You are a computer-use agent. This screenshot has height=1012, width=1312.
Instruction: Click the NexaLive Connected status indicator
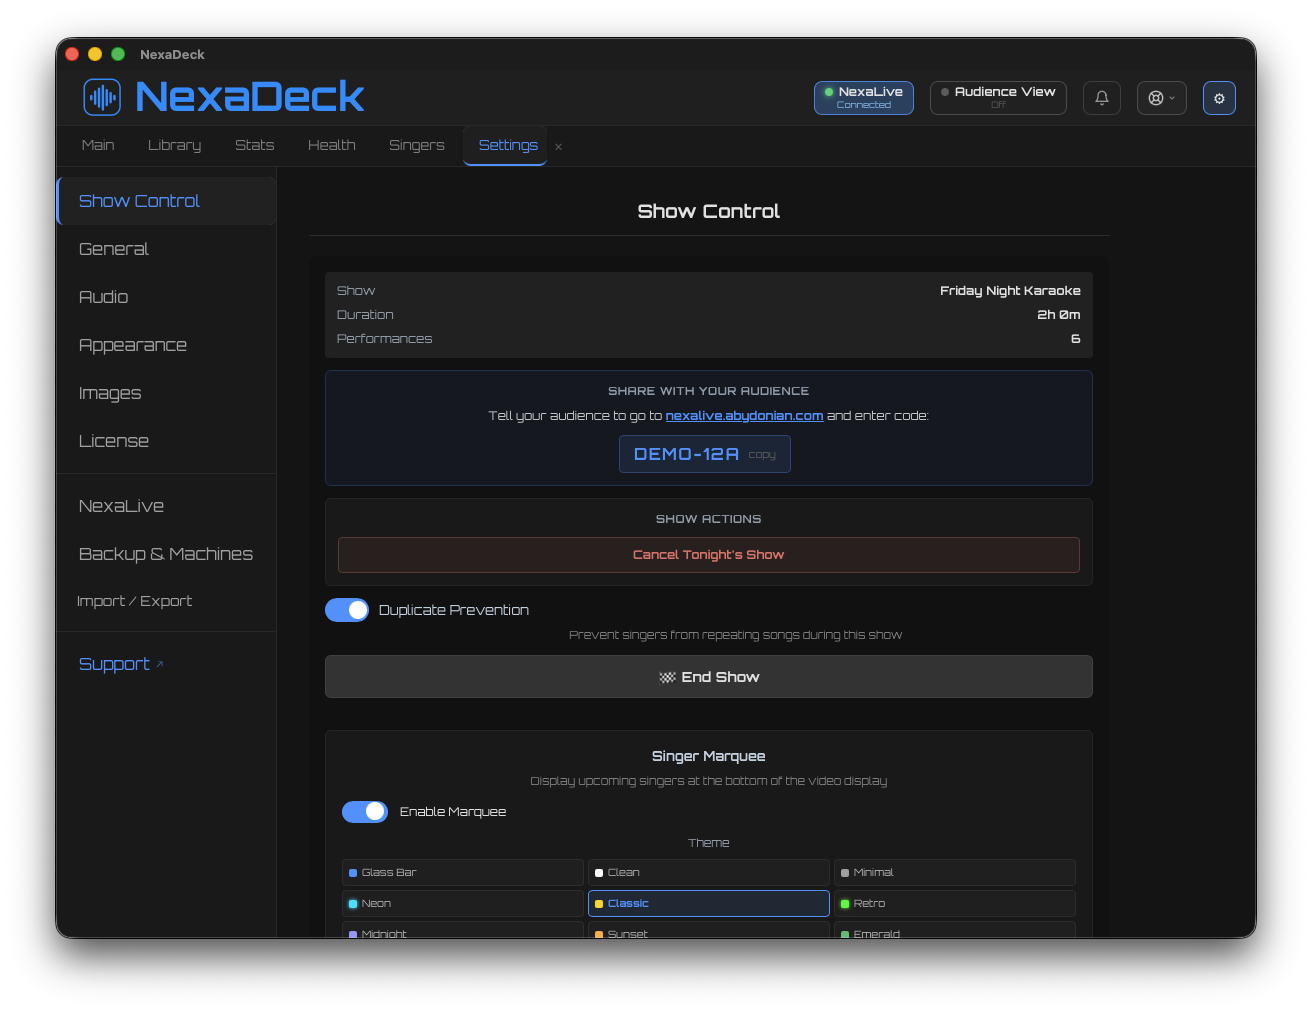tap(863, 98)
